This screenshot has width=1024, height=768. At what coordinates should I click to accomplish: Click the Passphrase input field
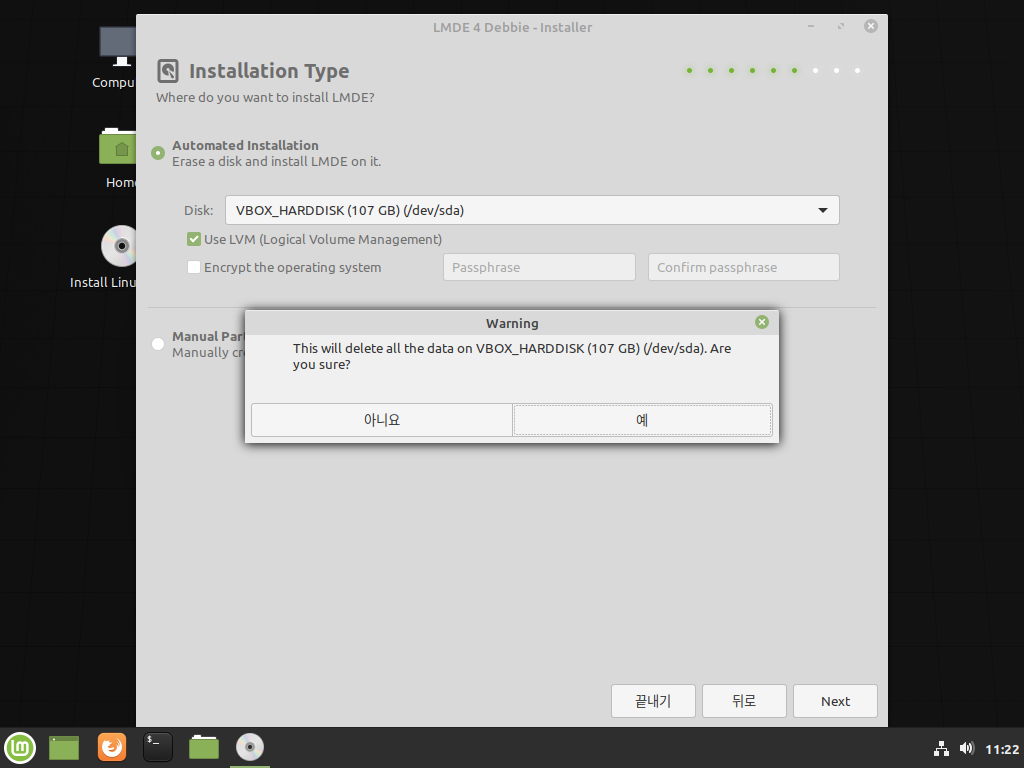pos(539,267)
